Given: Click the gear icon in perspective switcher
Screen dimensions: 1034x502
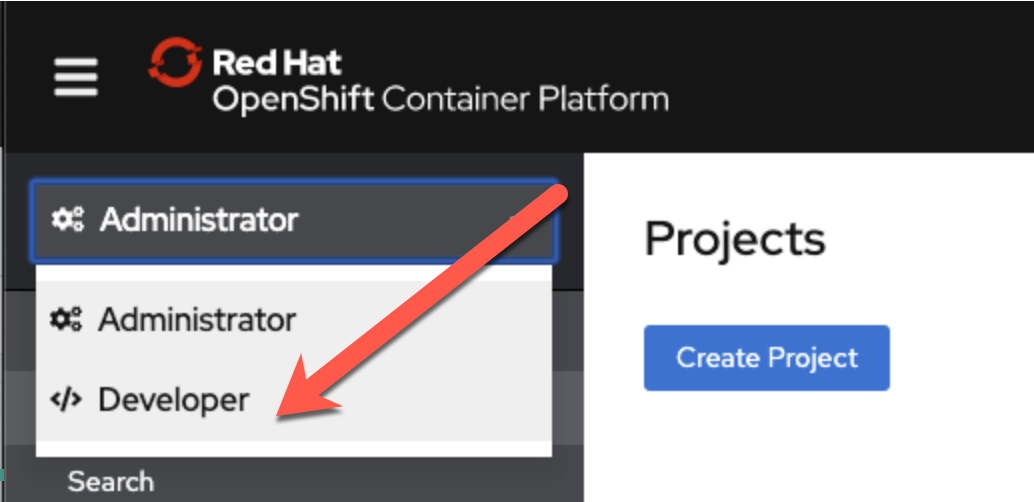Looking at the screenshot, I should [x=68, y=220].
